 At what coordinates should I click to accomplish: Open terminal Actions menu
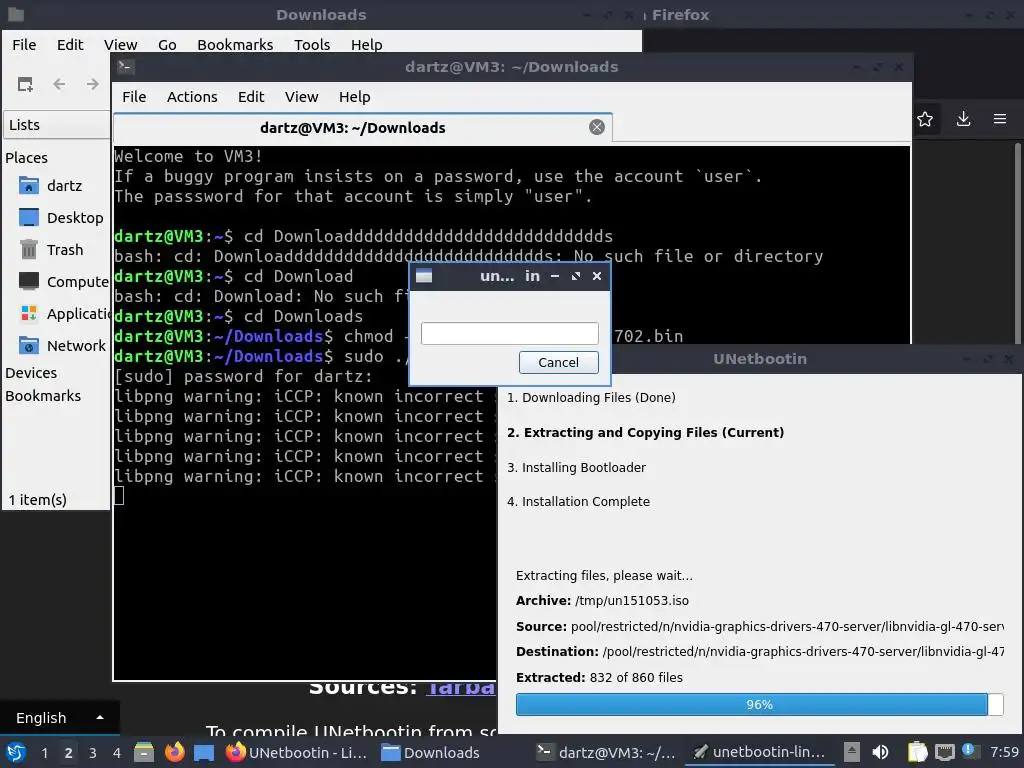192,97
